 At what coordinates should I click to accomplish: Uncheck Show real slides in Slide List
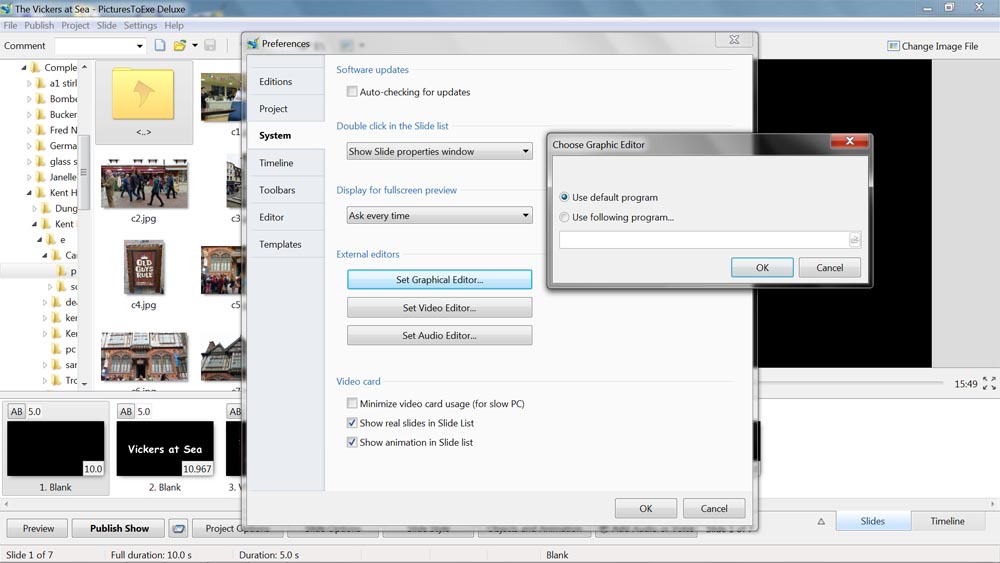click(x=352, y=423)
